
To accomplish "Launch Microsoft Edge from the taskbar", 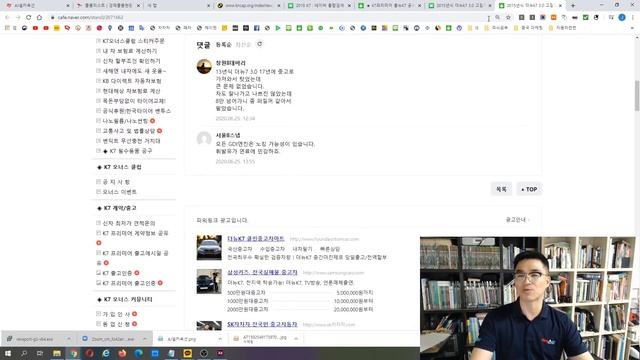I will point(138,353).
